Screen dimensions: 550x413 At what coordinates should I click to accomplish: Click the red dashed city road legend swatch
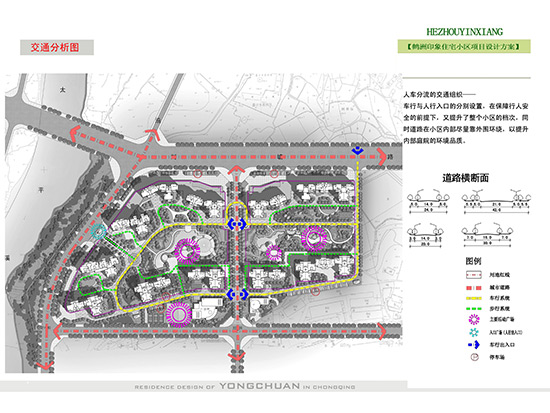pos(474,288)
